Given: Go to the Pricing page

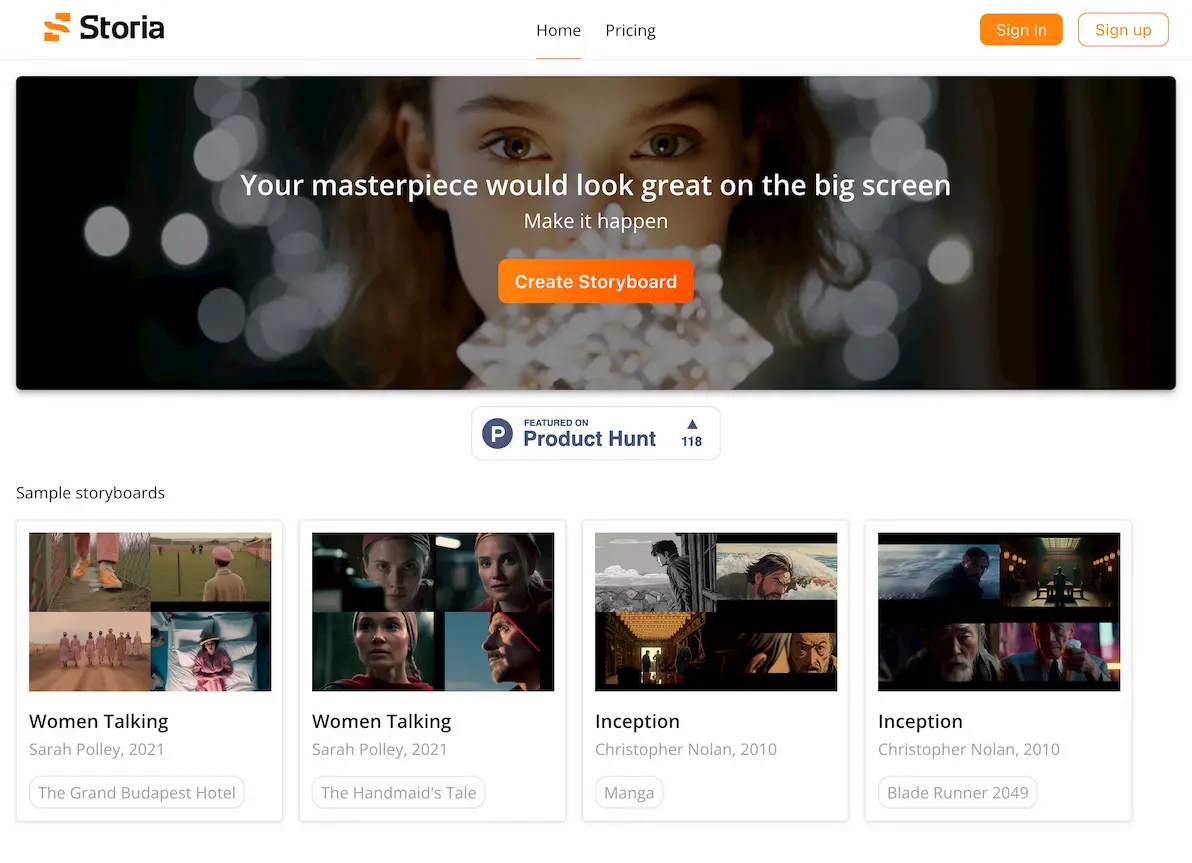Looking at the screenshot, I should click(630, 30).
